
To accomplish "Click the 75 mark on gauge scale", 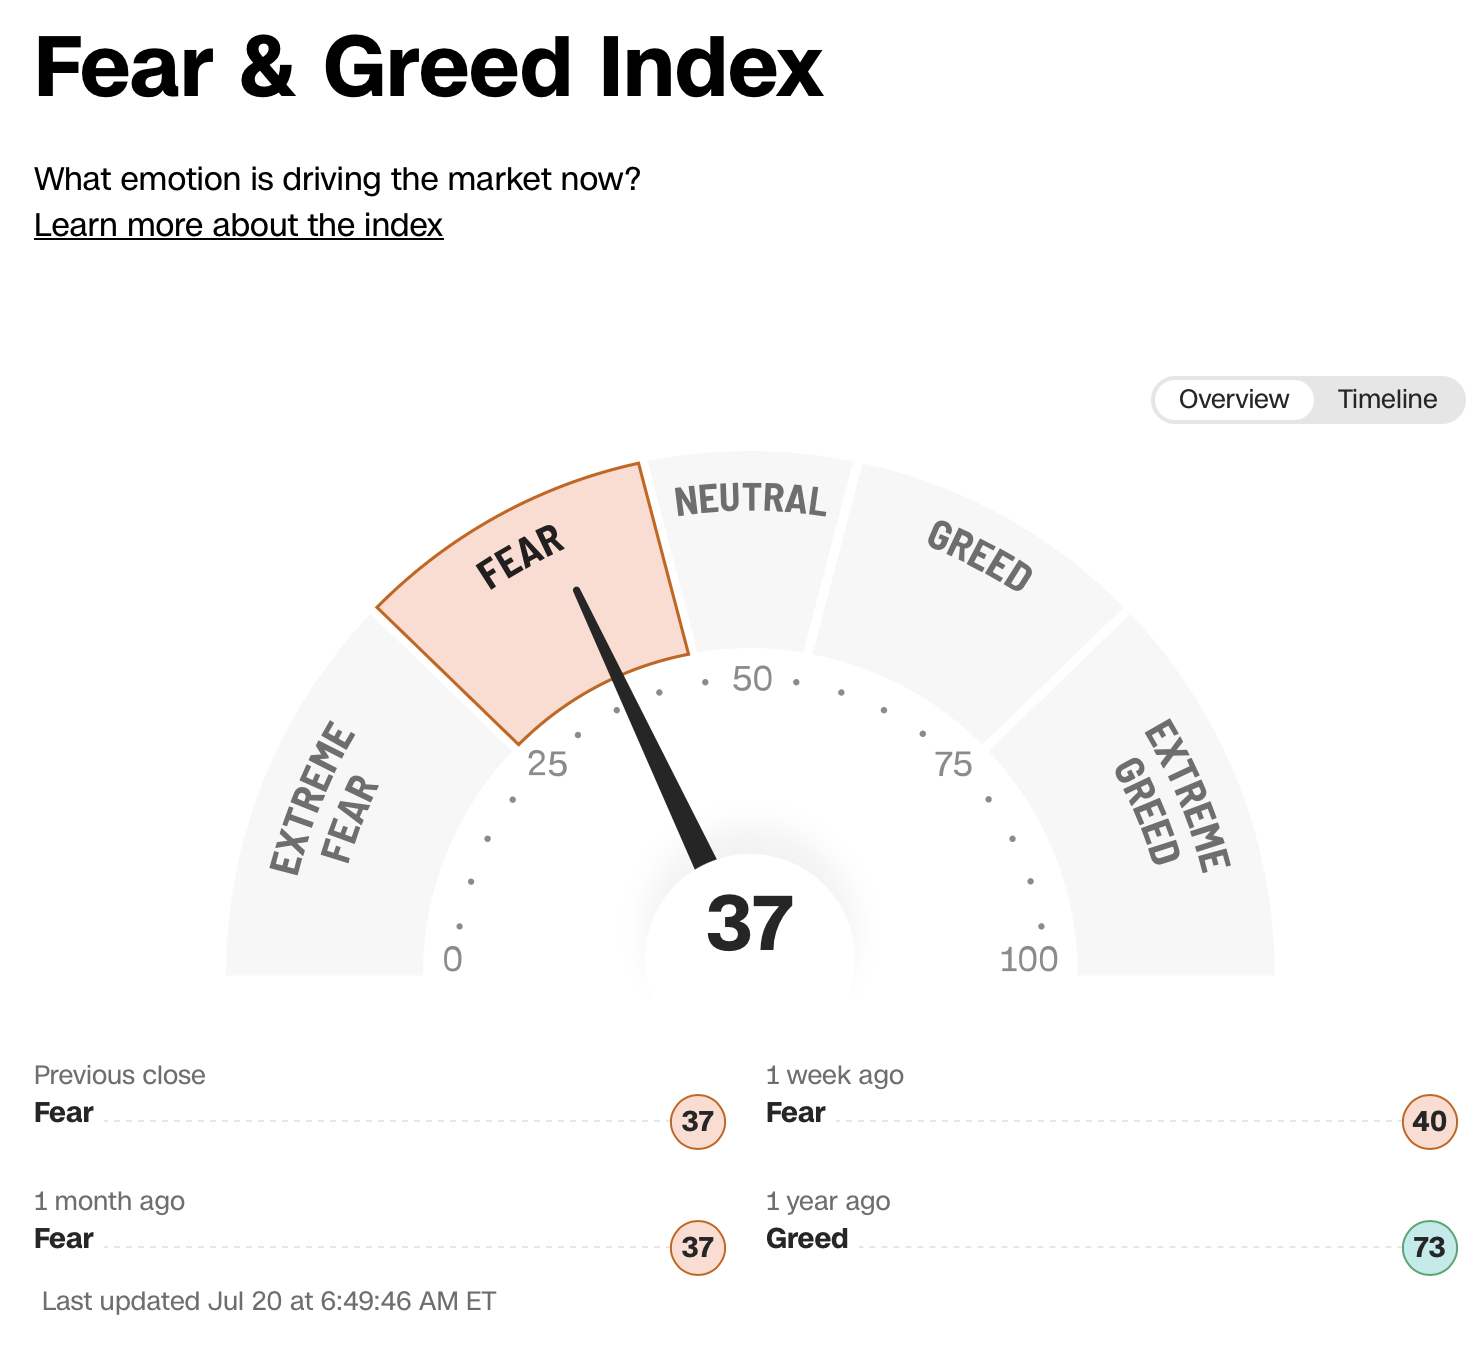I will coord(953,764).
